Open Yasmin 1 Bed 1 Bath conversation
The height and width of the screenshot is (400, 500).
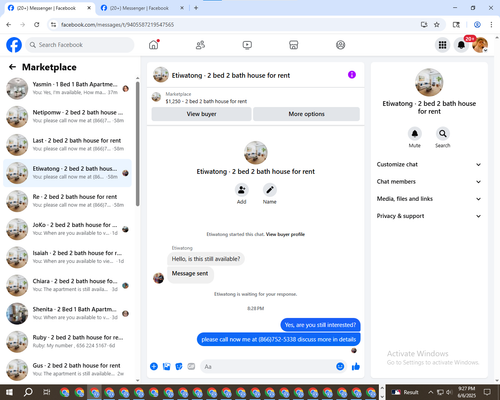coord(67,88)
